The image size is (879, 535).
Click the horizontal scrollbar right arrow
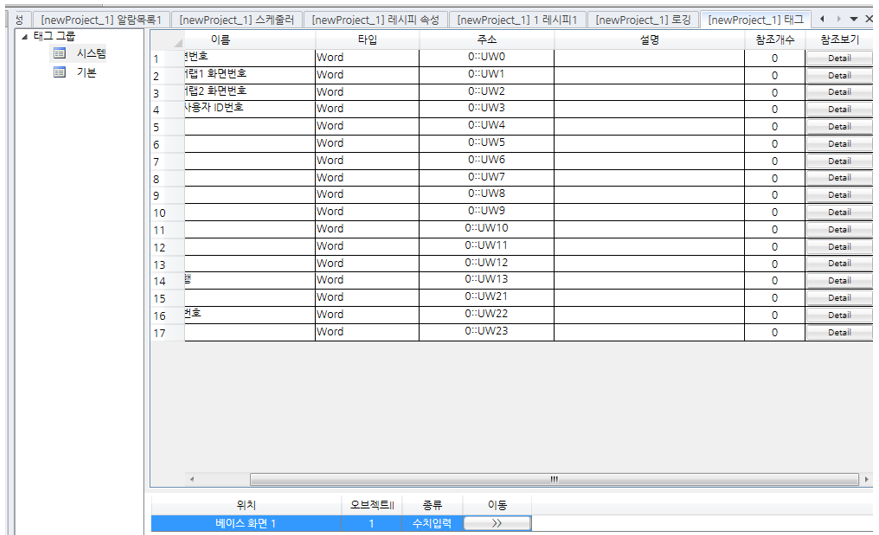click(867, 479)
